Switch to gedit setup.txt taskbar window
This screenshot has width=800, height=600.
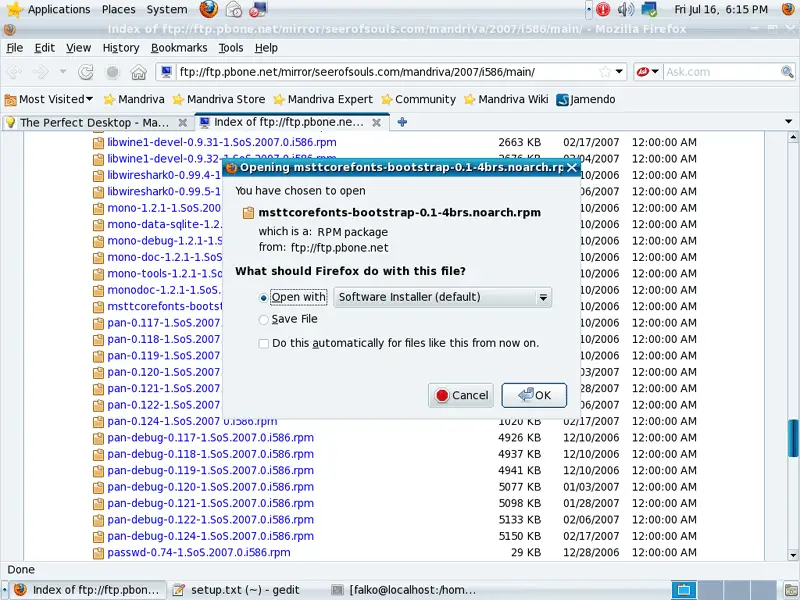point(246,590)
